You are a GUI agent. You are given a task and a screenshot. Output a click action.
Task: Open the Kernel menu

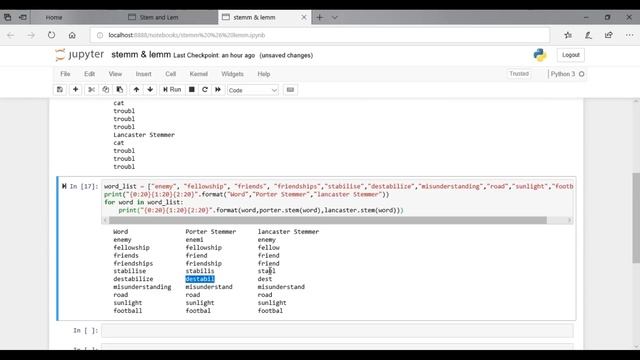click(198, 74)
